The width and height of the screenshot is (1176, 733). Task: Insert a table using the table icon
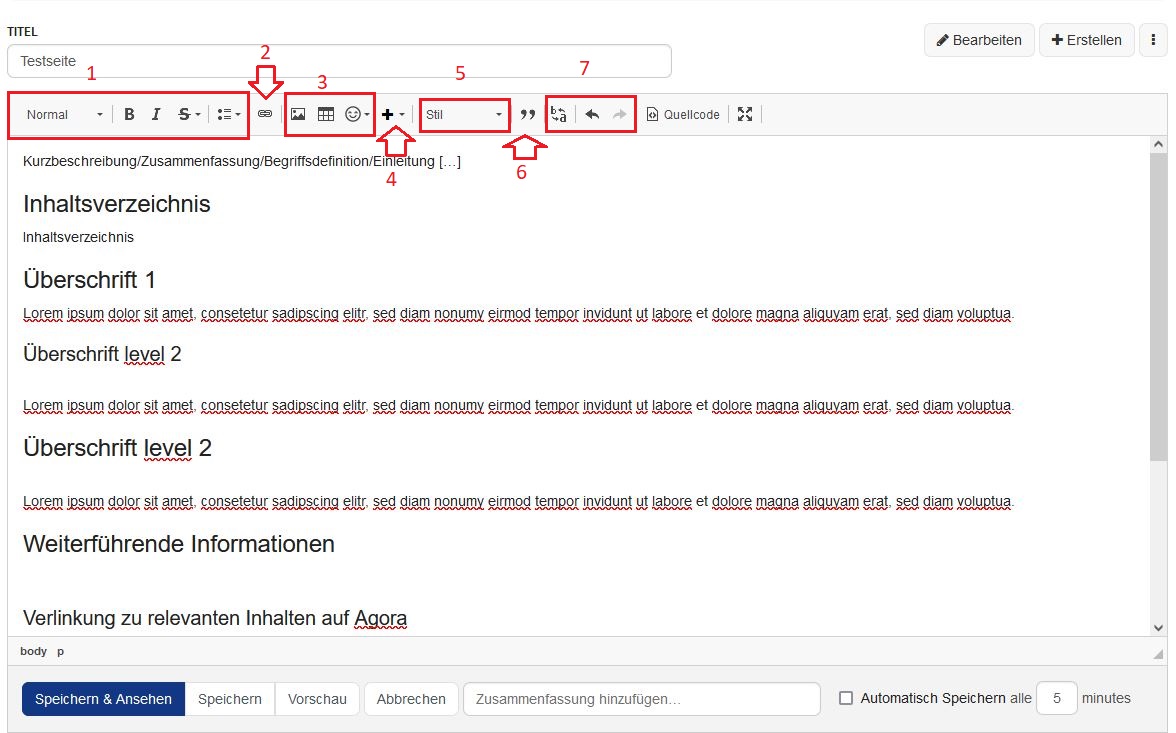(326, 114)
